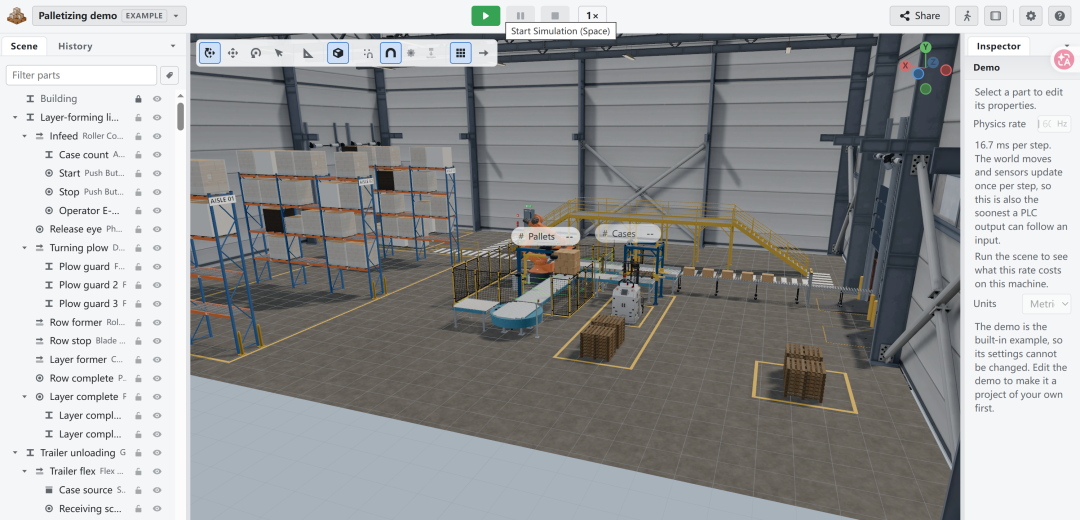Screen dimensions: 1080x520
Task: Hide the Building part via eye icon
Action: pyautogui.click(x=157, y=99)
